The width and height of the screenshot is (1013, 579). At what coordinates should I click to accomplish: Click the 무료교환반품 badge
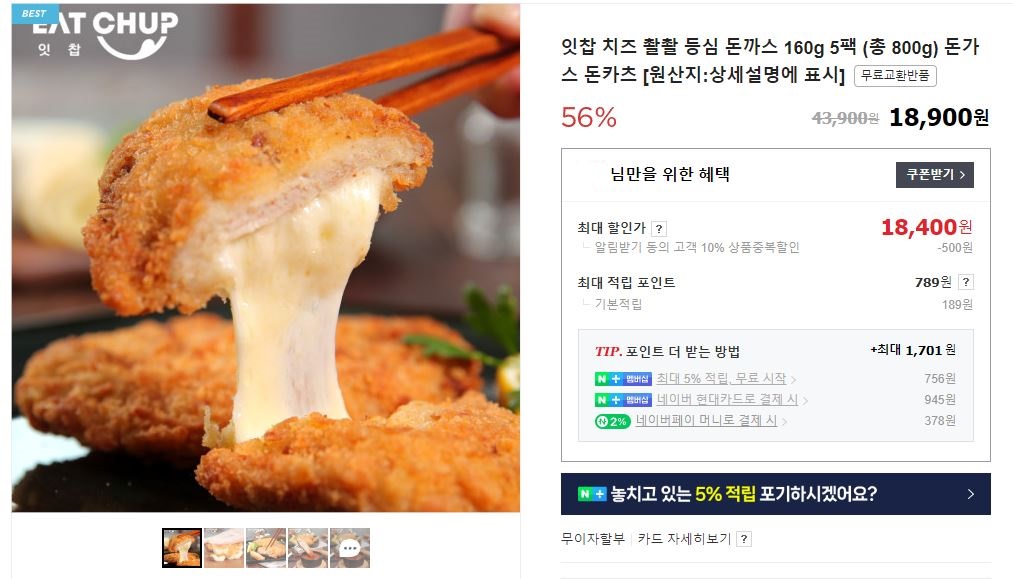(x=895, y=76)
